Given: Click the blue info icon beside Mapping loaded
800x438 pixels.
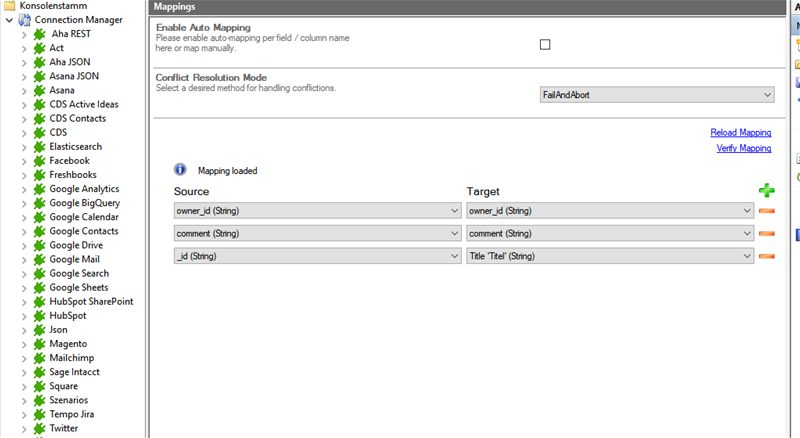Looking at the screenshot, I should pyautogui.click(x=181, y=171).
